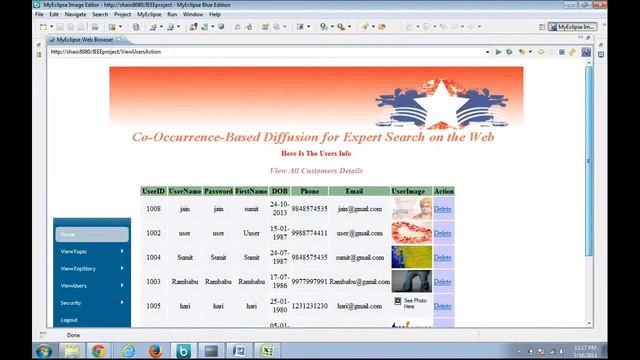Click Logout in the sidebar
Viewport: 640px width, 360px height.
click(69, 320)
